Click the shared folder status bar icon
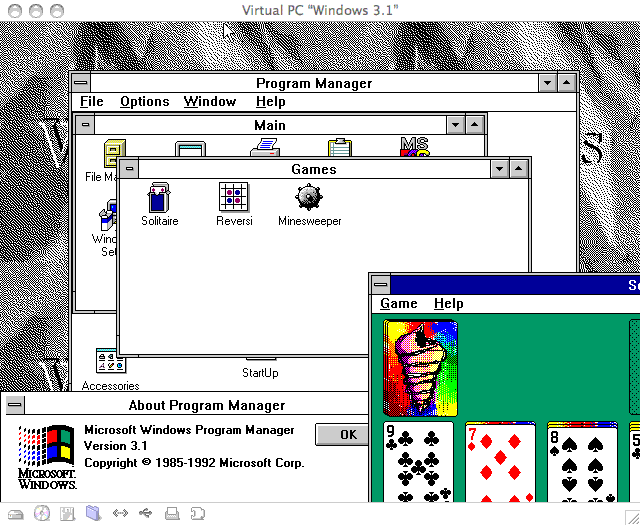The height and width of the screenshot is (525, 640). tap(94, 513)
